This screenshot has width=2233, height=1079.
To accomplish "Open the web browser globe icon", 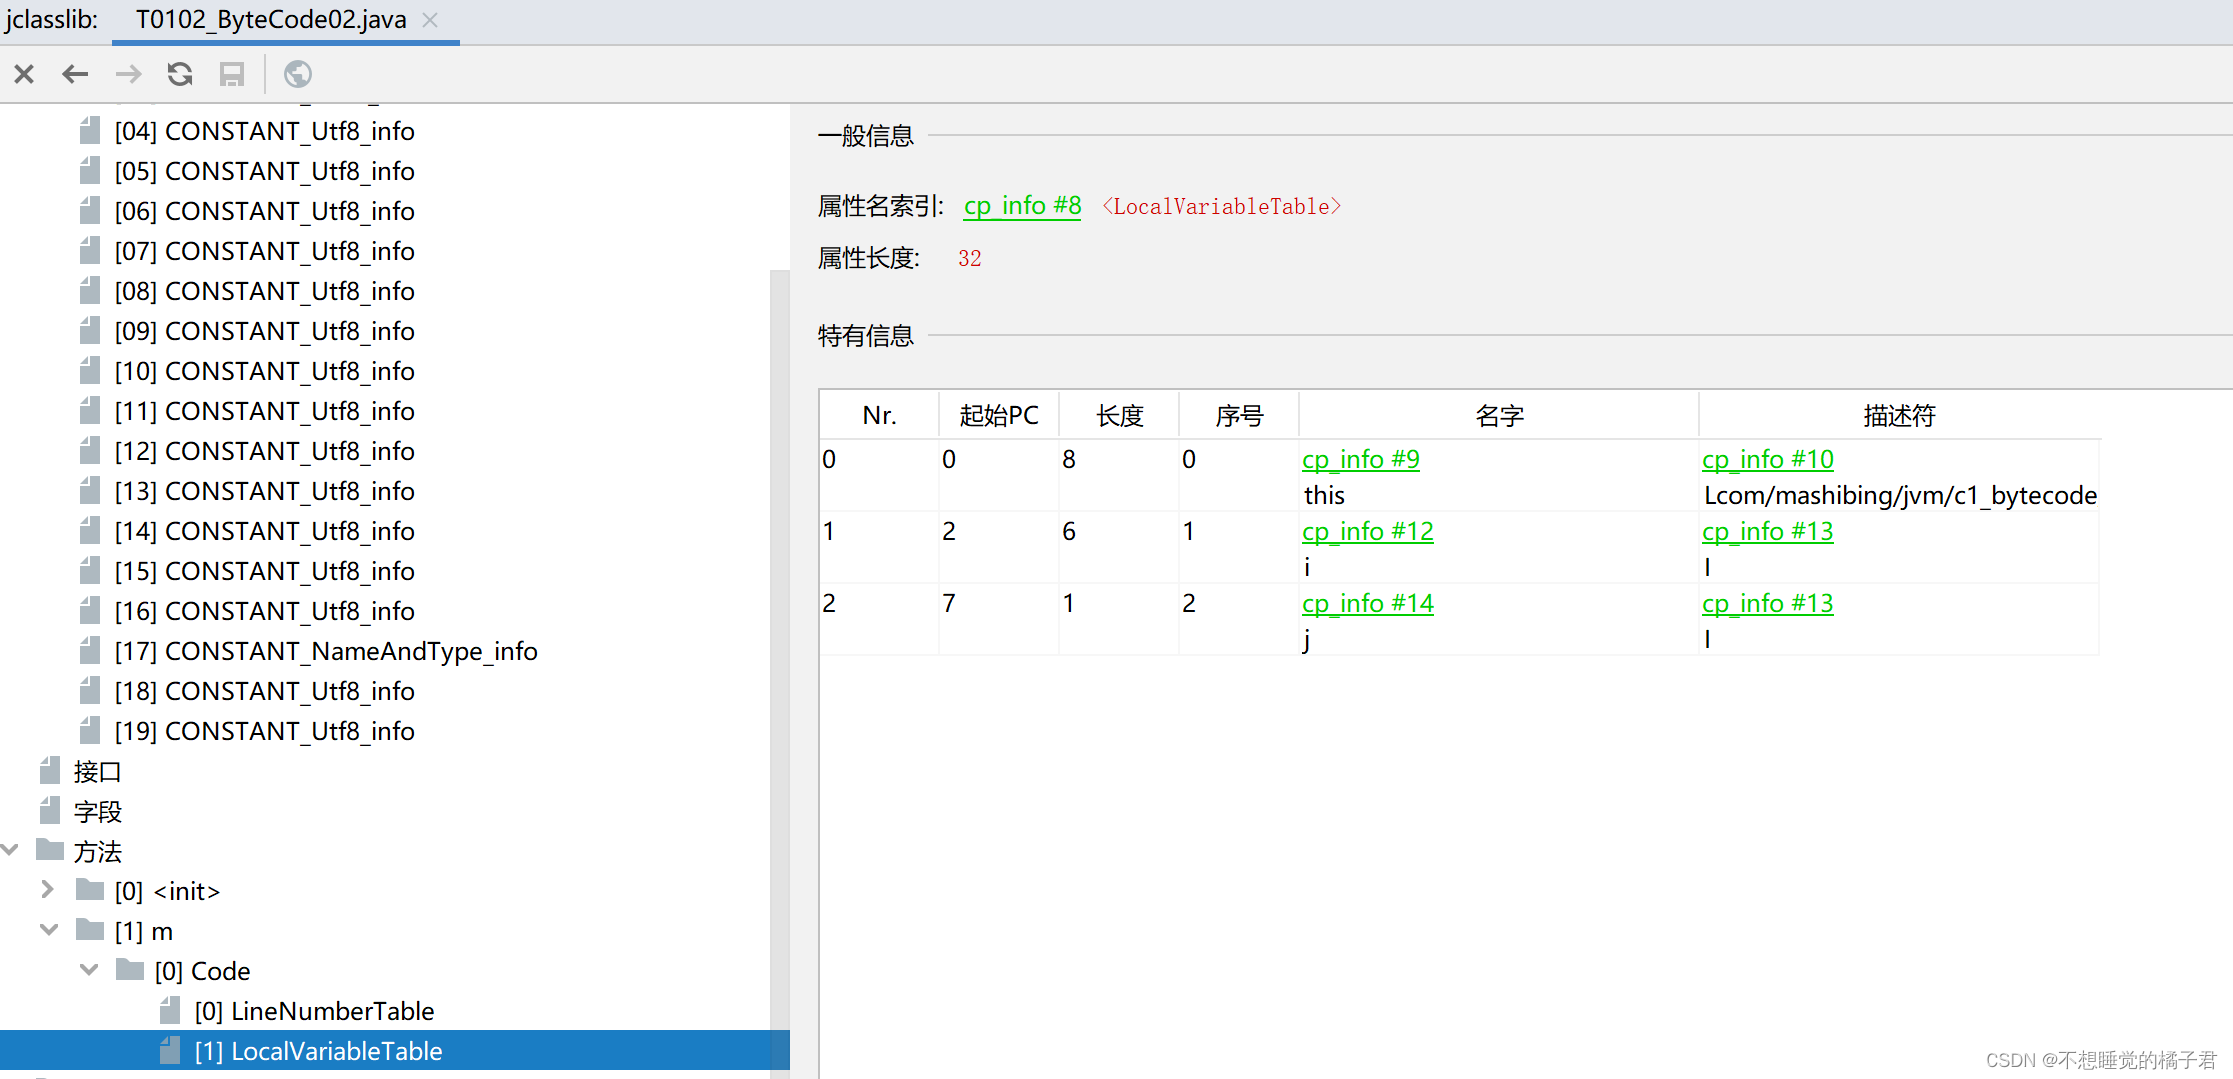I will point(298,74).
